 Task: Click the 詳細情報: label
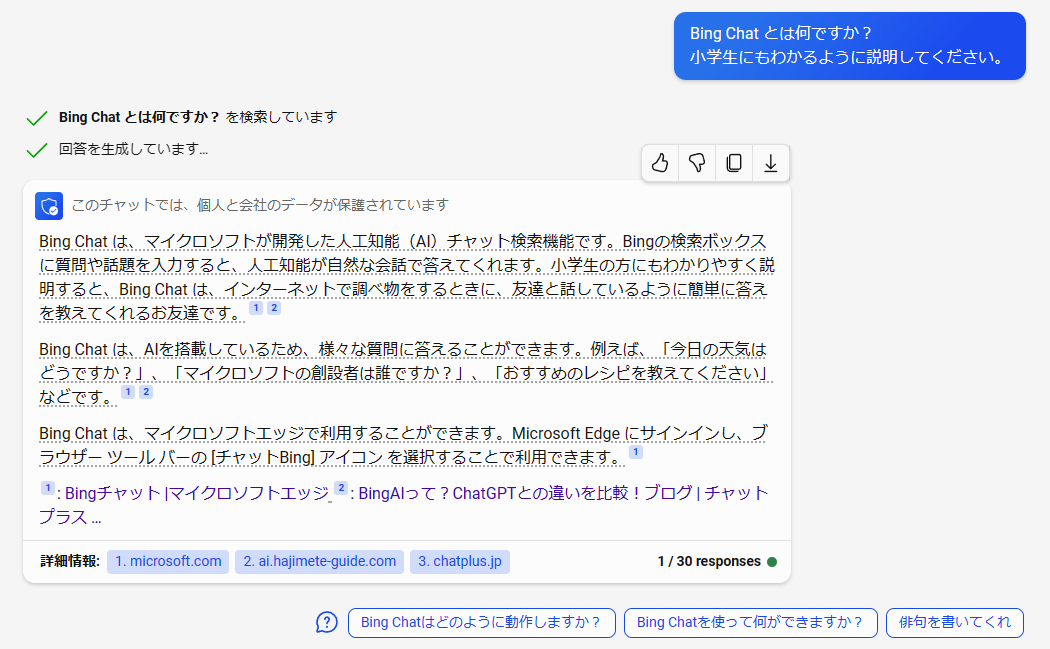70,561
